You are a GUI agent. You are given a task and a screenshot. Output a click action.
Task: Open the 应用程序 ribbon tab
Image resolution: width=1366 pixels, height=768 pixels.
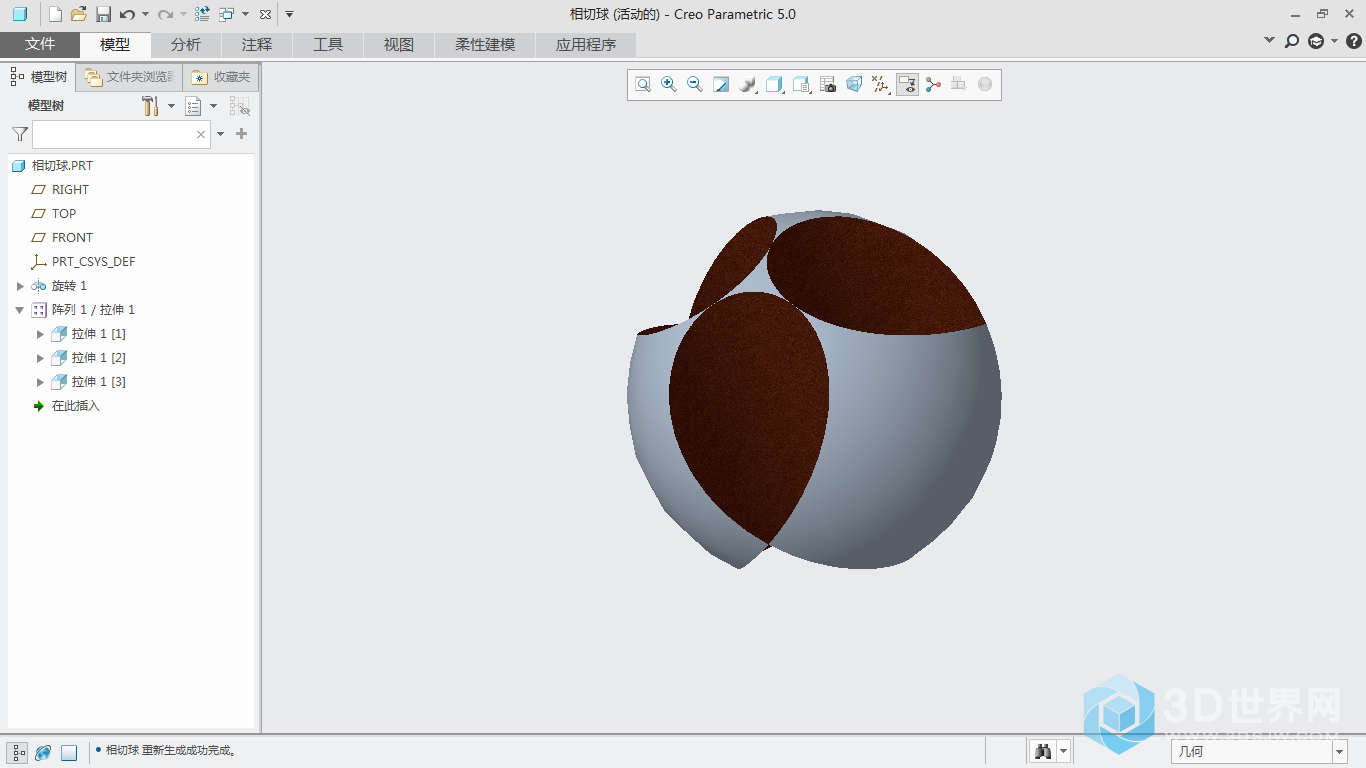(x=586, y=45)
